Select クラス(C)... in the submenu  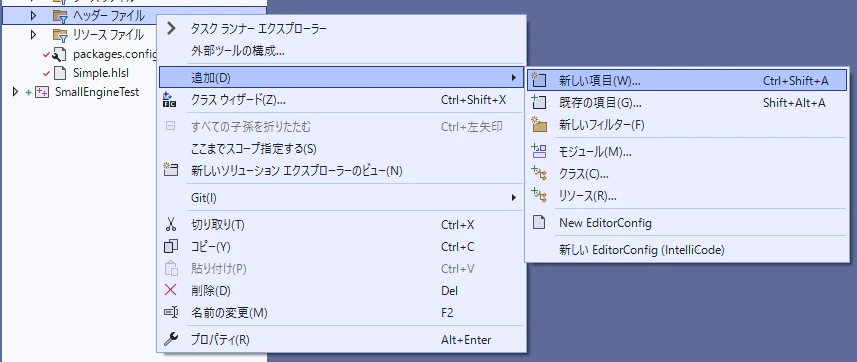click(x=687, y=174)
